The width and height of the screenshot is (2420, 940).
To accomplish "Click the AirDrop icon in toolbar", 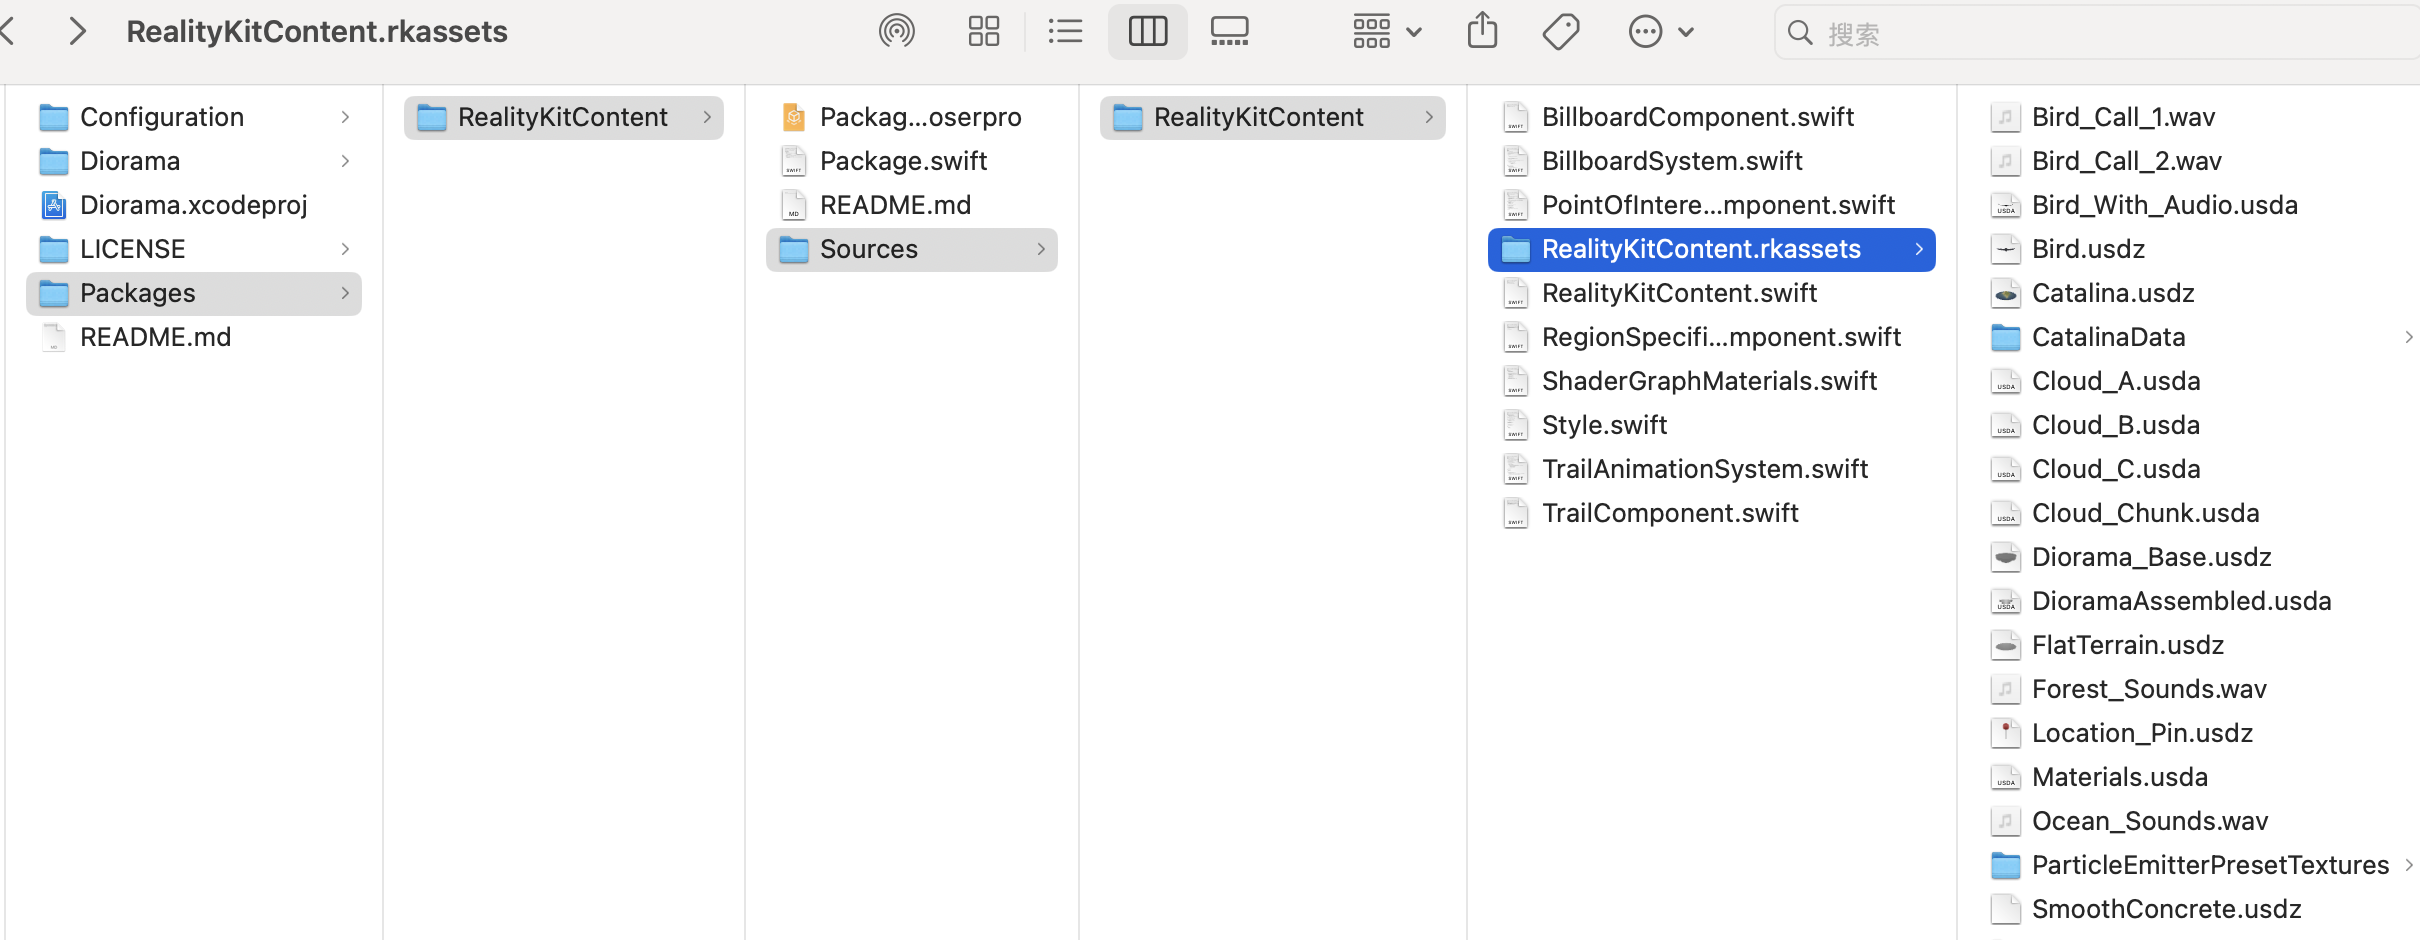I will 896,32.
